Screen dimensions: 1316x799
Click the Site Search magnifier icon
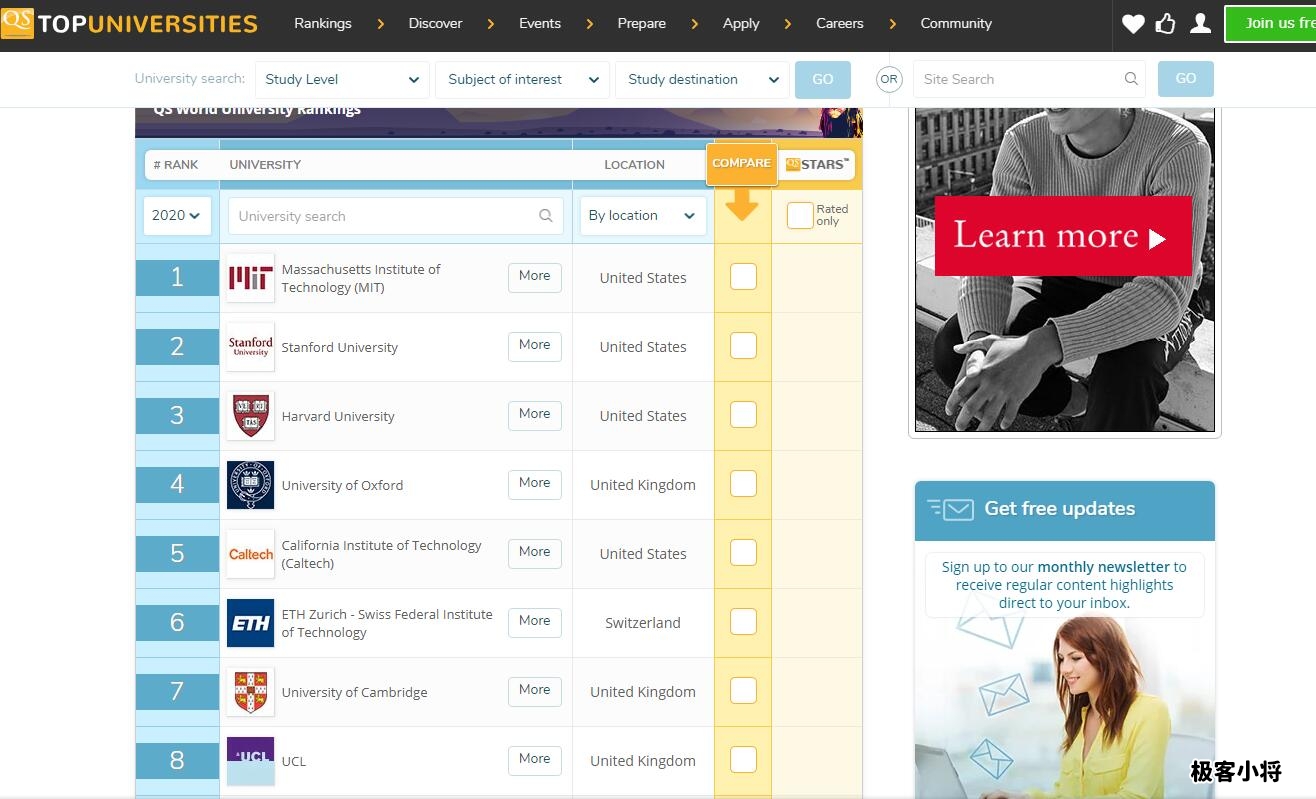tap(1131, 79)
